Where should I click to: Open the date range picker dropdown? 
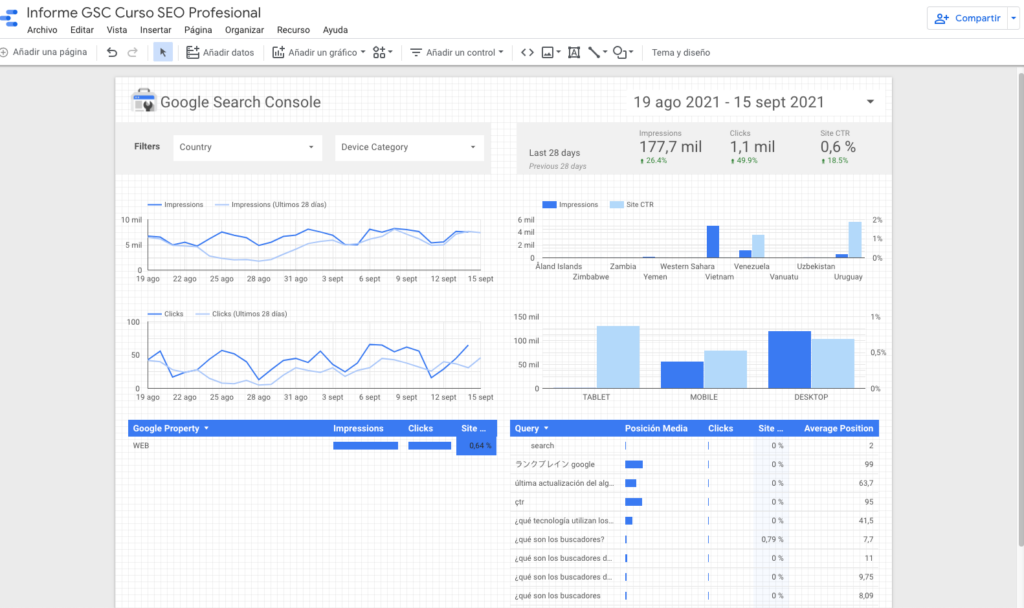tap(754, 102)
